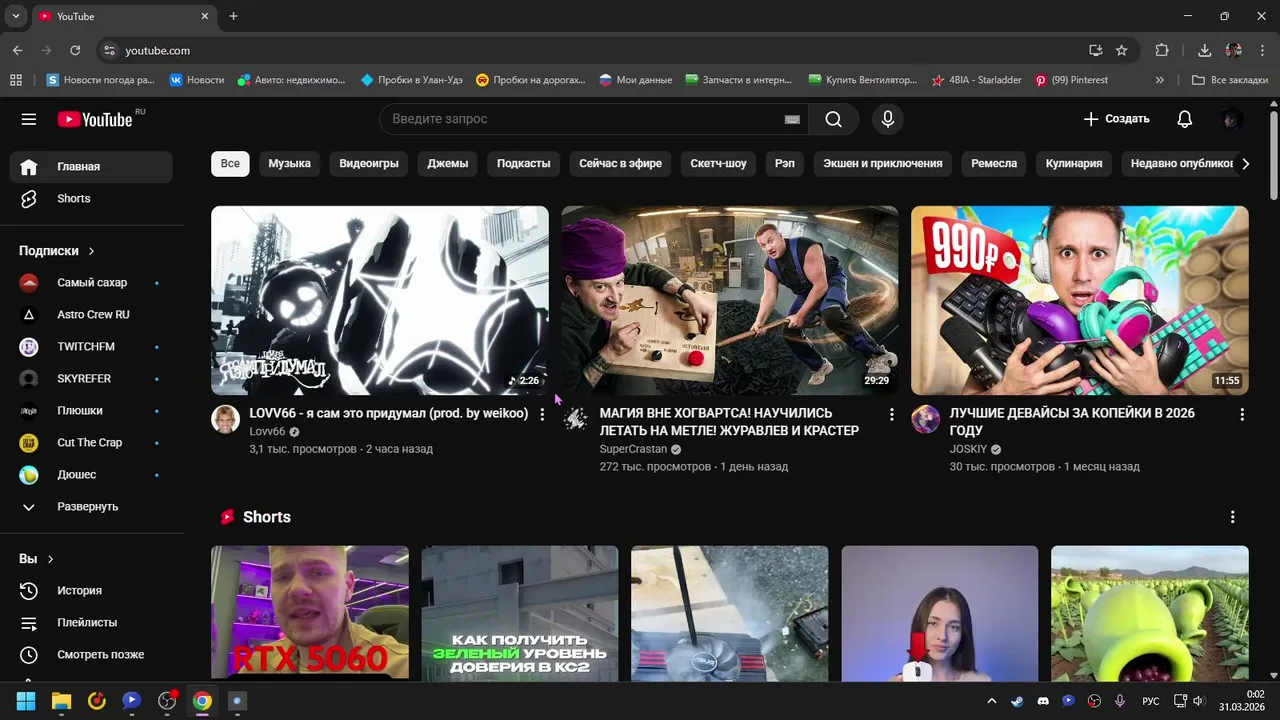This screenshot has width=1280, height=720.
Task: Click SuperCrastan channel avatar
Action: (575, 419)
